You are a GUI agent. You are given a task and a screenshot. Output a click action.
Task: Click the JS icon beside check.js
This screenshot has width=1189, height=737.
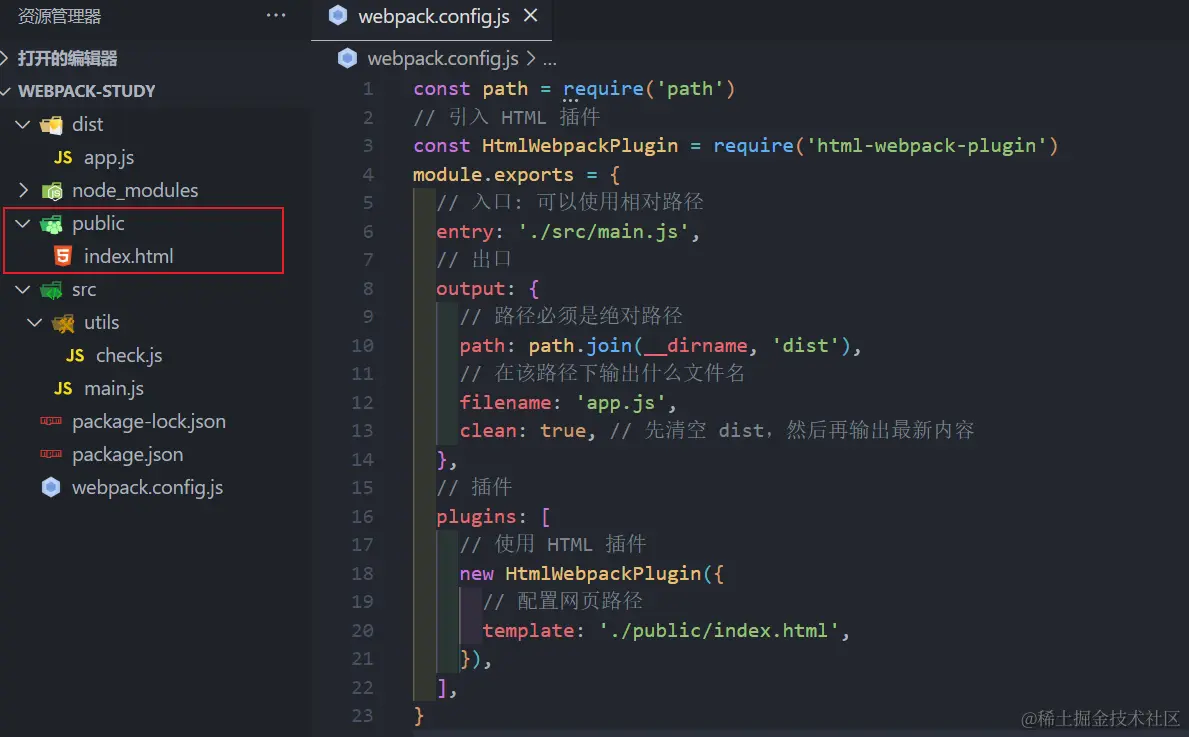(x=75, y=356)
